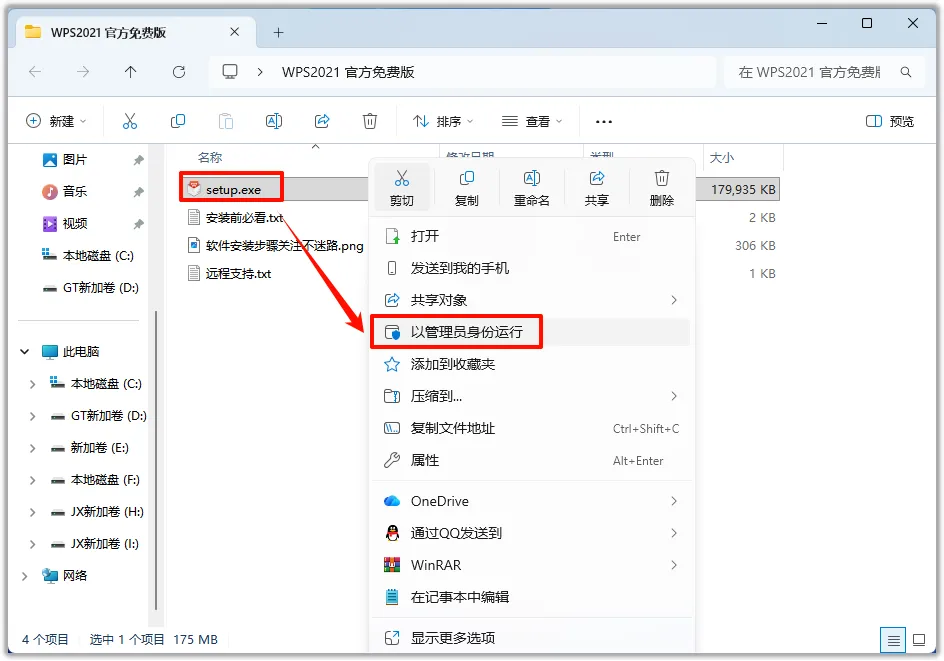Image resolution: width=944 pixels, height=661 pixels.
Task: Choose 打开 in the context menu
Action: [532, 236]
